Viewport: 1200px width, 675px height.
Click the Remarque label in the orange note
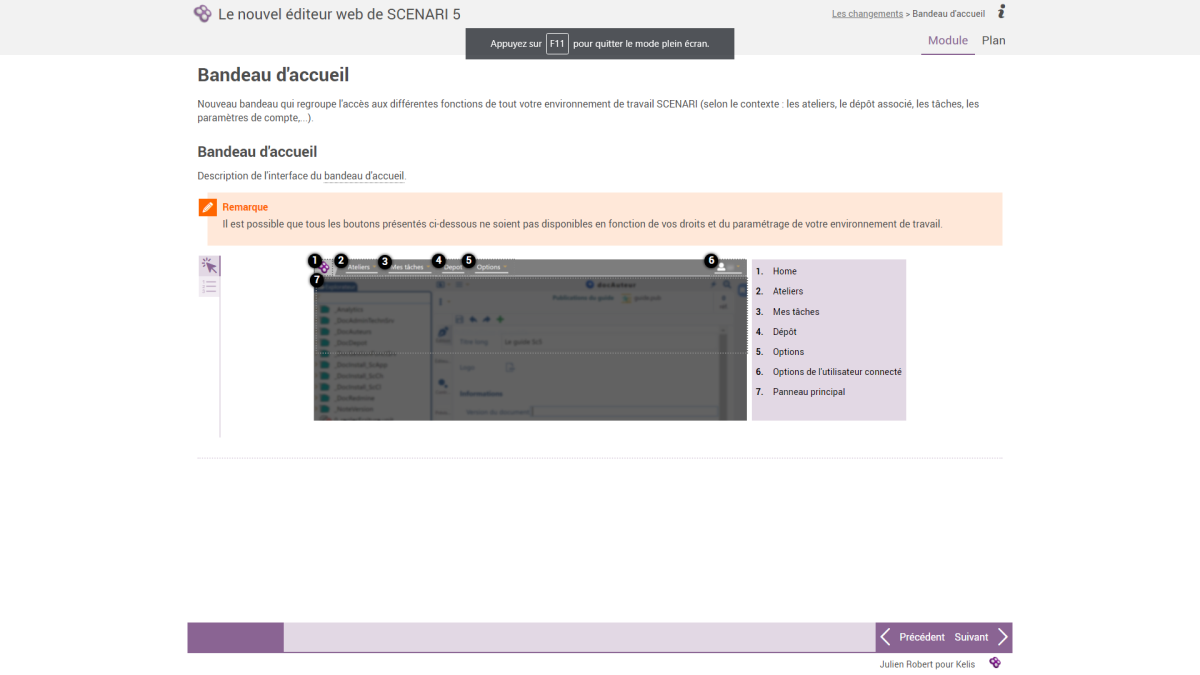pos(245,207)
